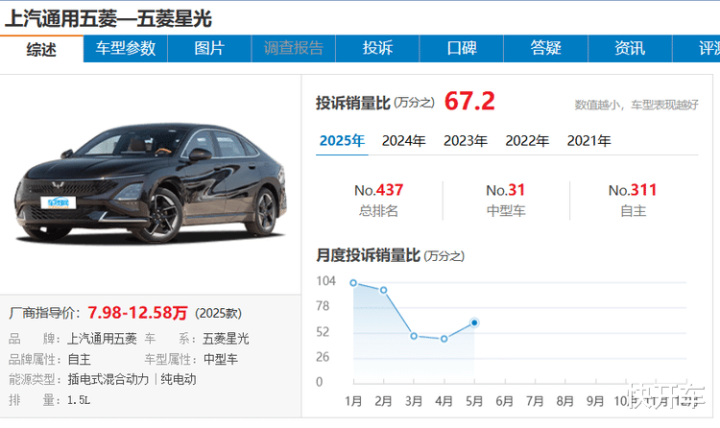Image resolution: width=720 pixels, height=428 pixels.
Task: Click the 8月 axis label
Action: click(565, 401)
